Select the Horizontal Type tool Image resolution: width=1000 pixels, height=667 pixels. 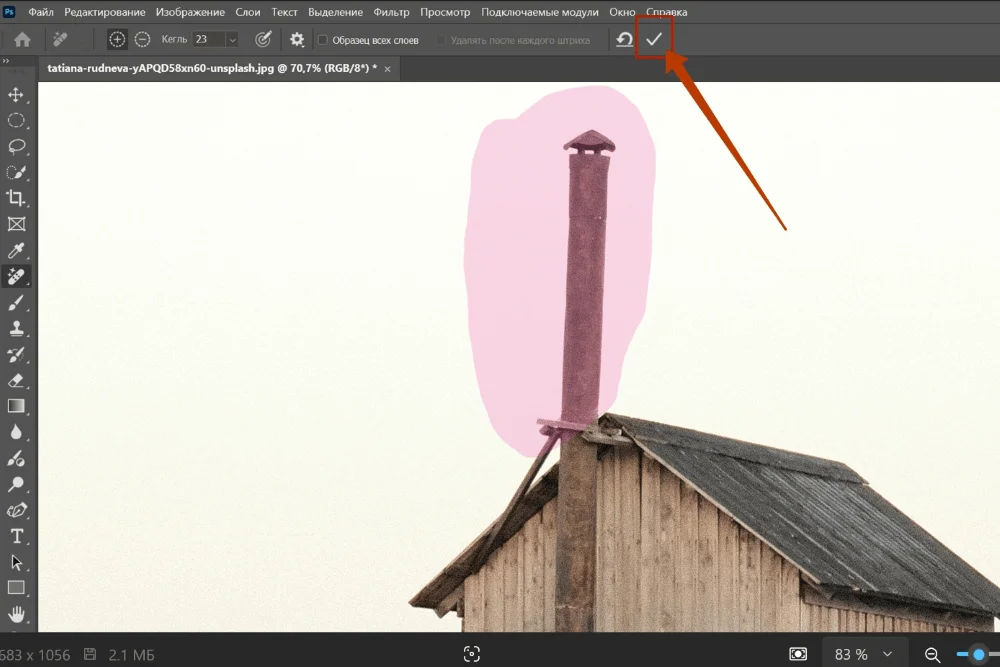[x=16, y=536]
